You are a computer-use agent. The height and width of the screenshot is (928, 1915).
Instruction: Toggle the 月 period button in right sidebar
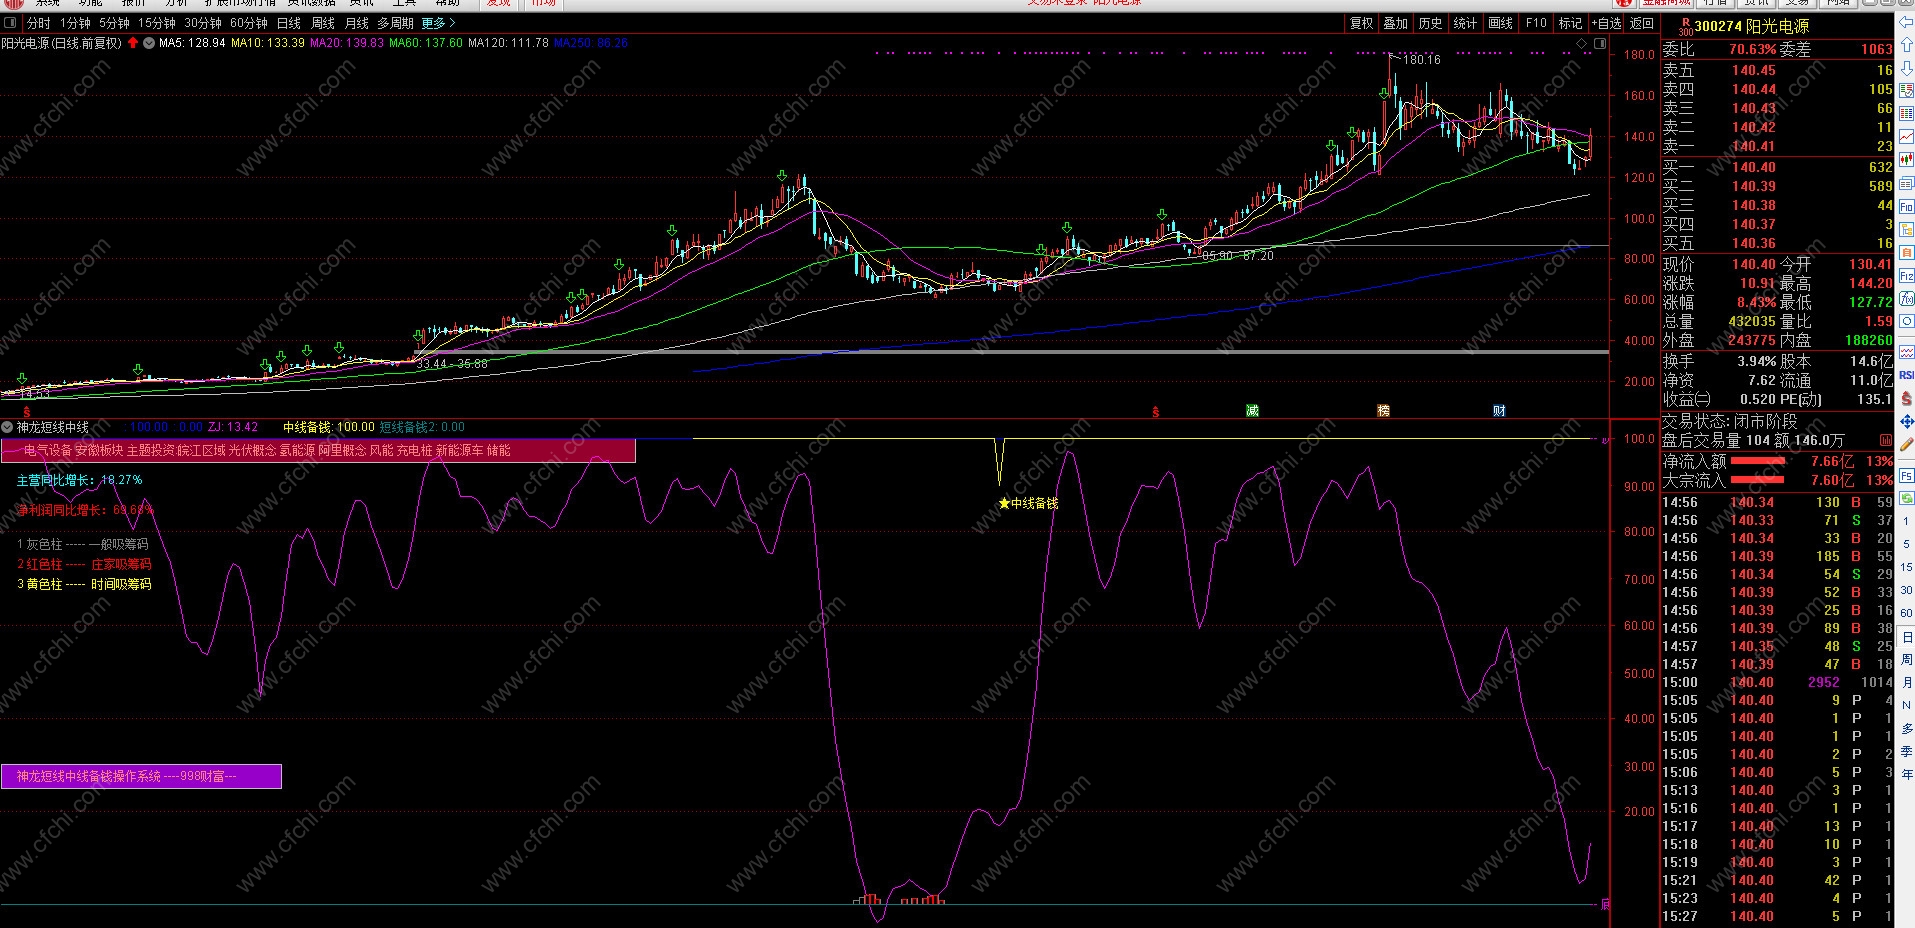pos(1906,683)
